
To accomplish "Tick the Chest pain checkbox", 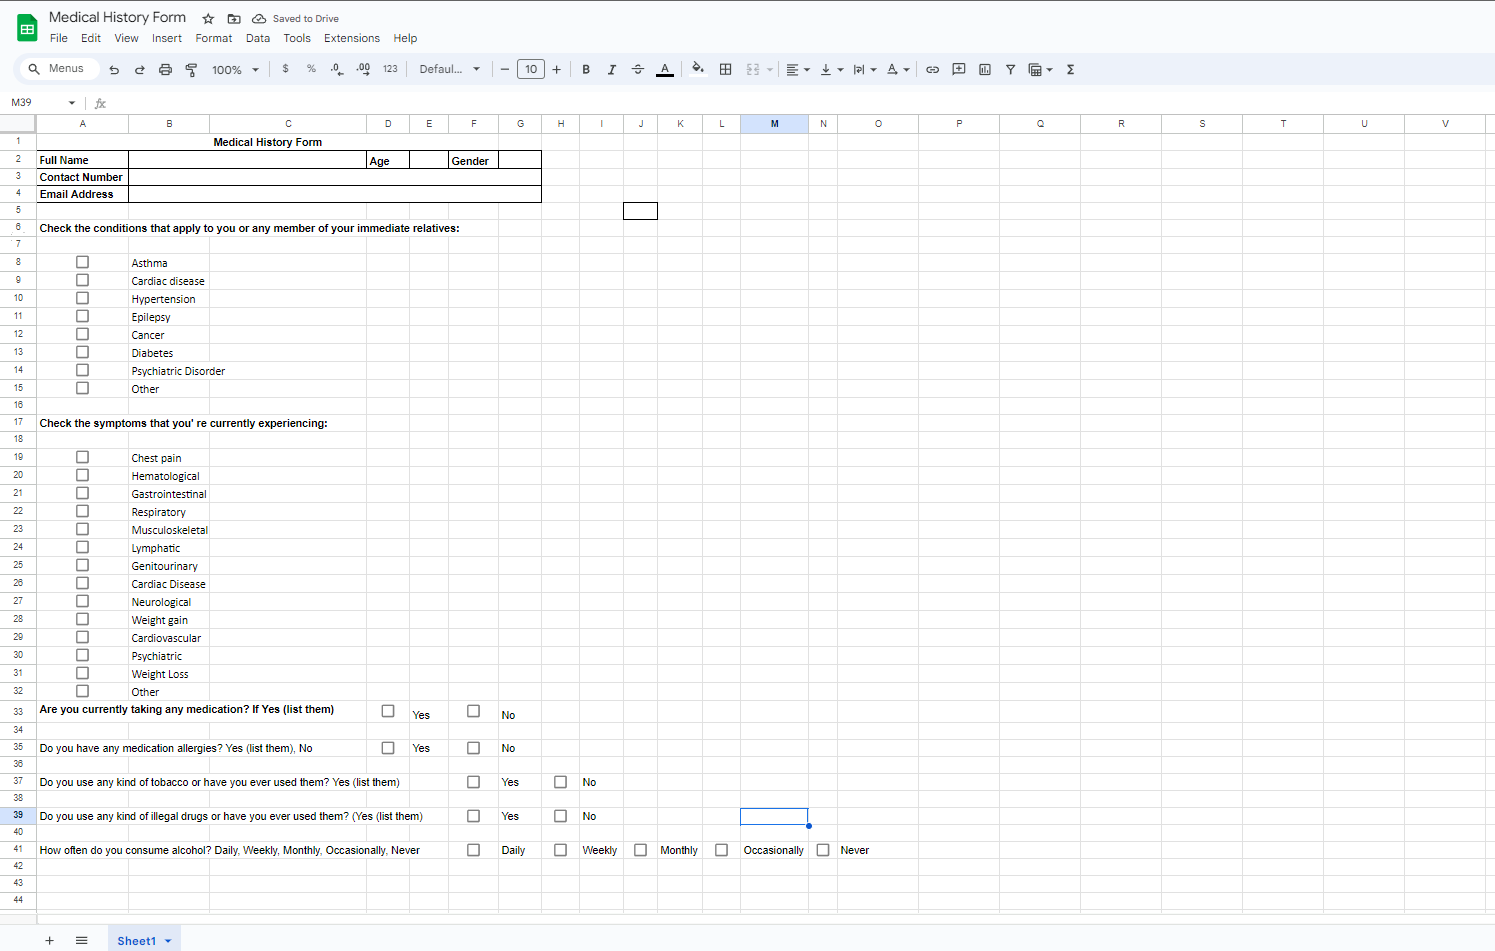I will [x=82, y=457].
